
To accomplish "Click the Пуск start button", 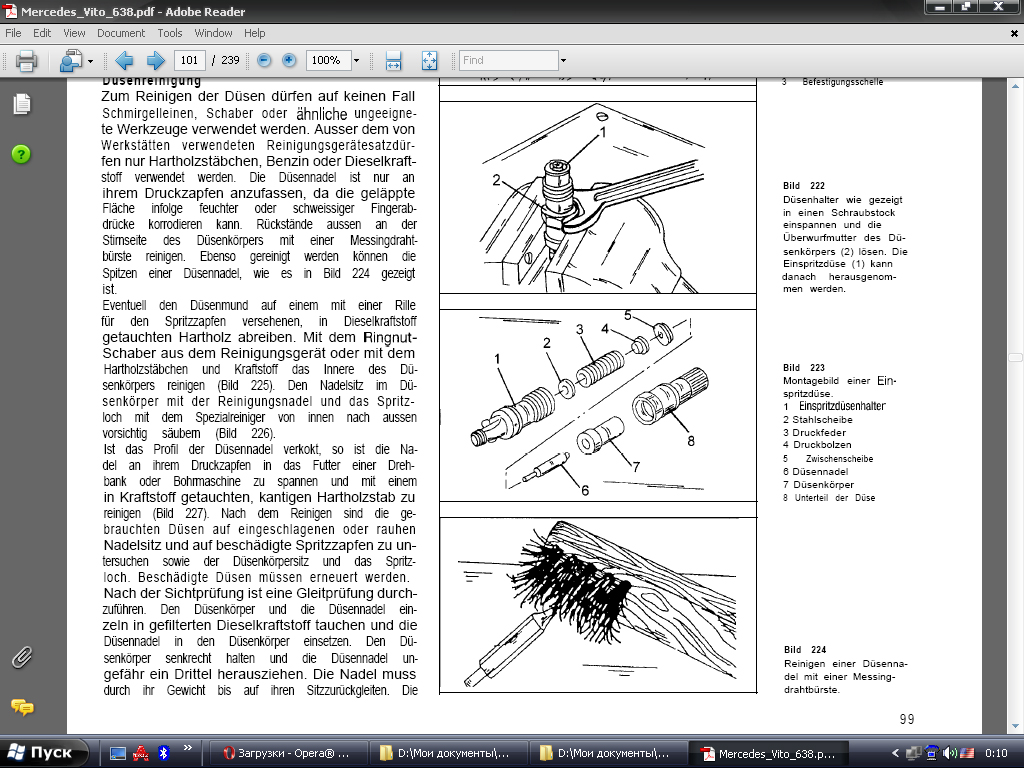I will (43, 753).
